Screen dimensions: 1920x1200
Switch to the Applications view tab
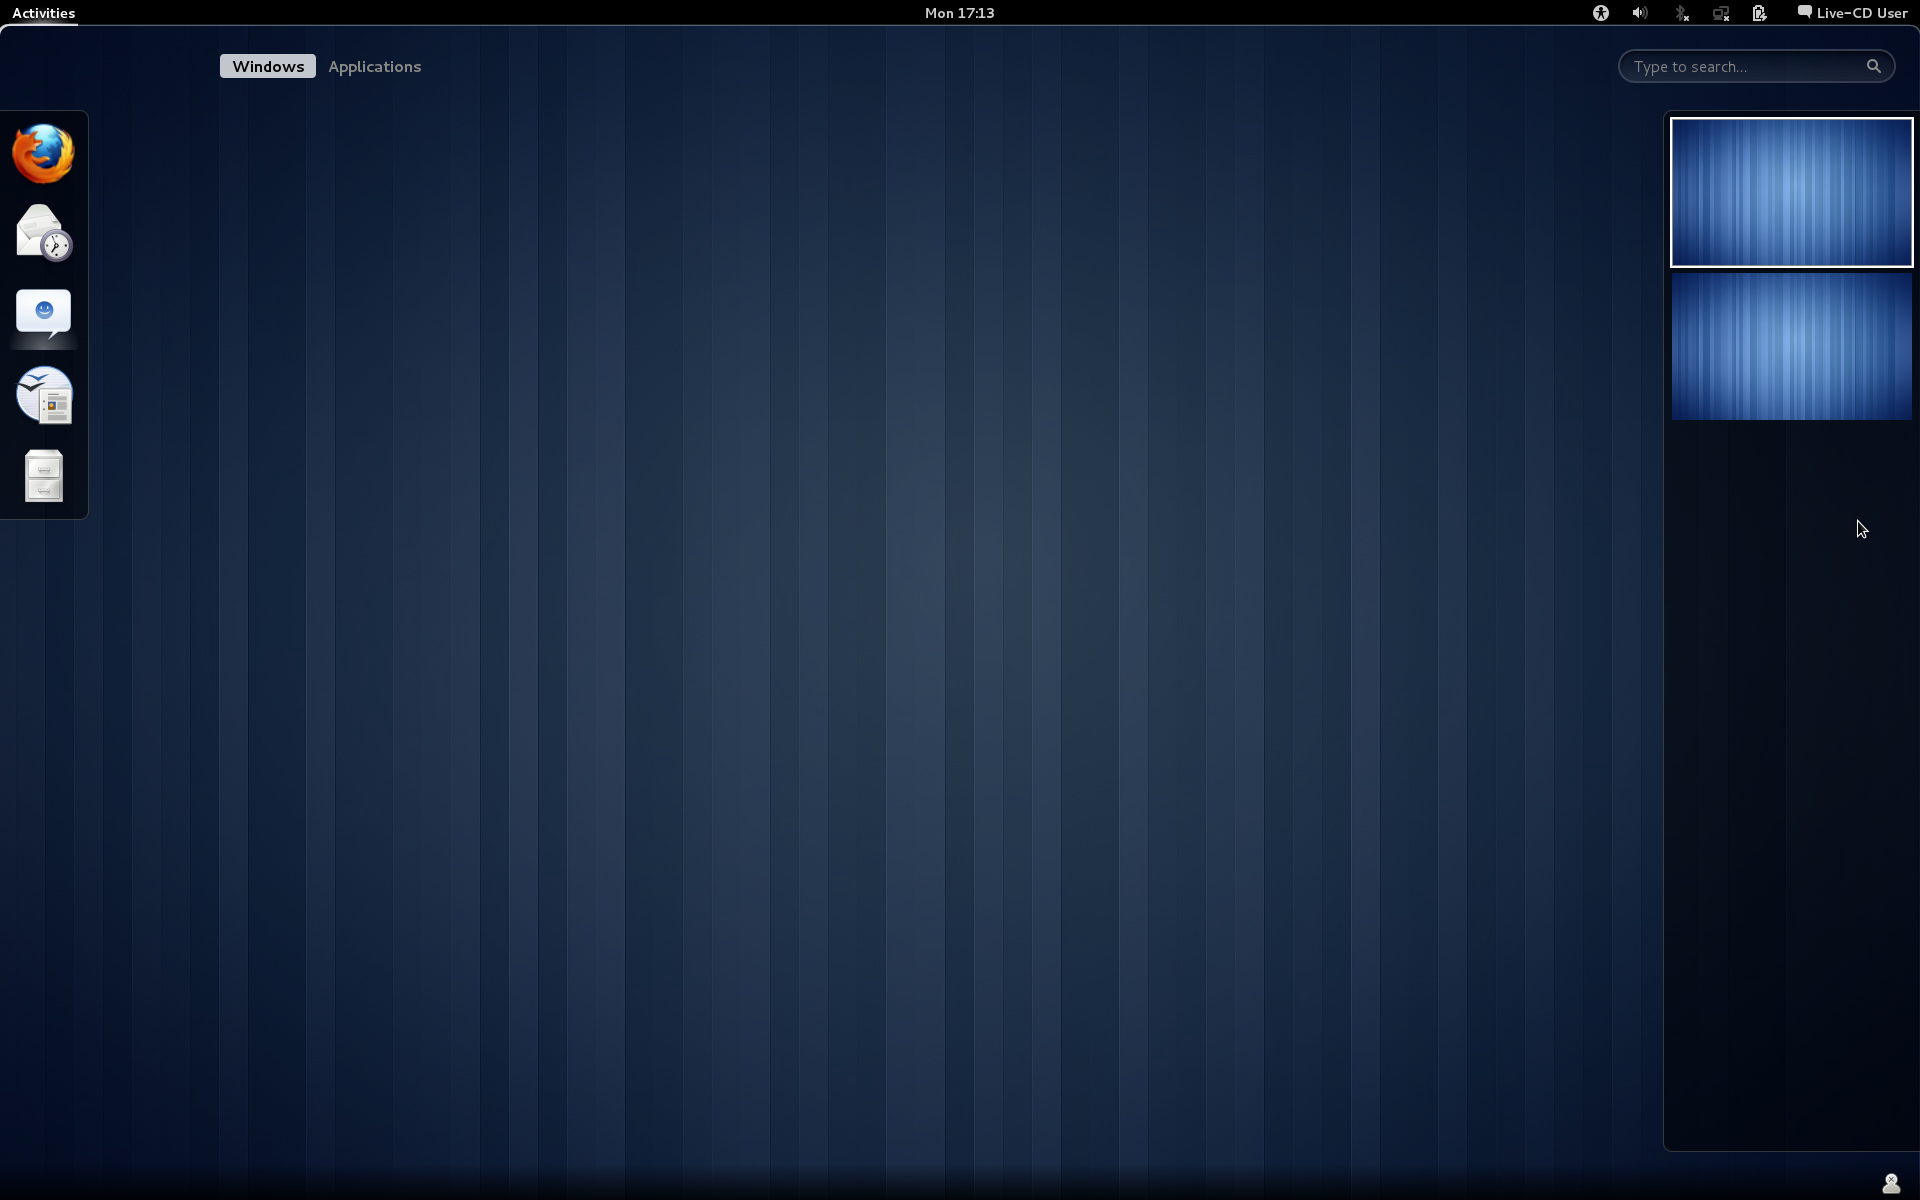click(x=375, y=66)
